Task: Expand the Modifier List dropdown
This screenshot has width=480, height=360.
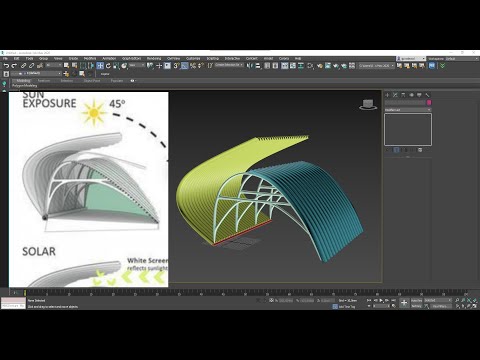Action: (408, 110)
